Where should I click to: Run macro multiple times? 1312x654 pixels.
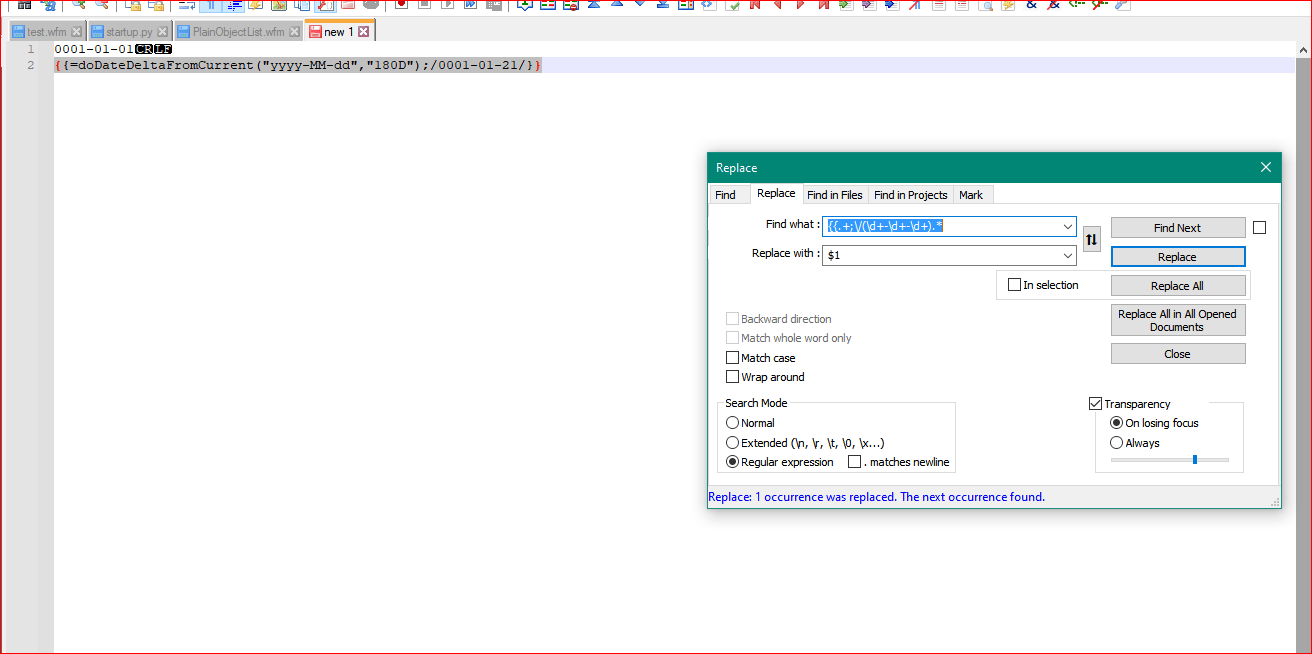467,6
